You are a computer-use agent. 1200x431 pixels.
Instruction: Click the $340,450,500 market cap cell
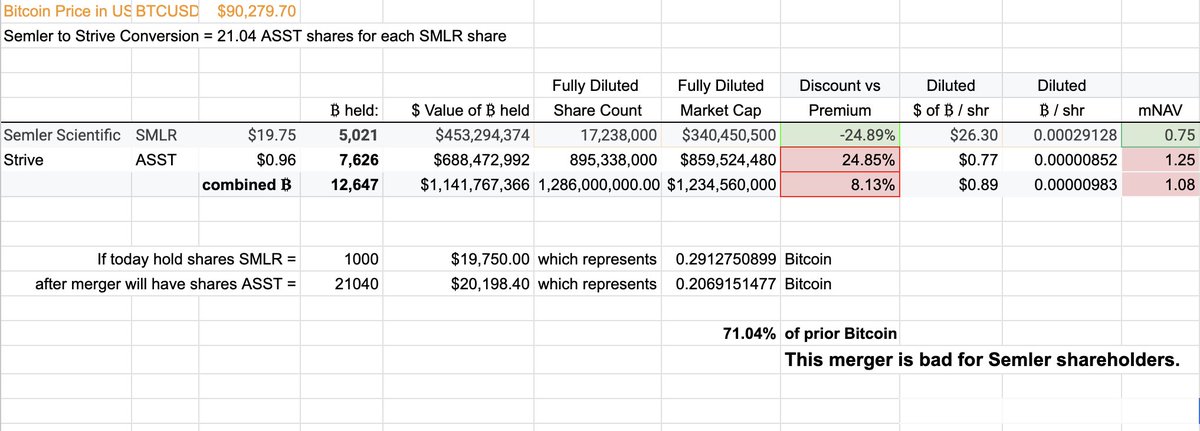coord(721,134)
